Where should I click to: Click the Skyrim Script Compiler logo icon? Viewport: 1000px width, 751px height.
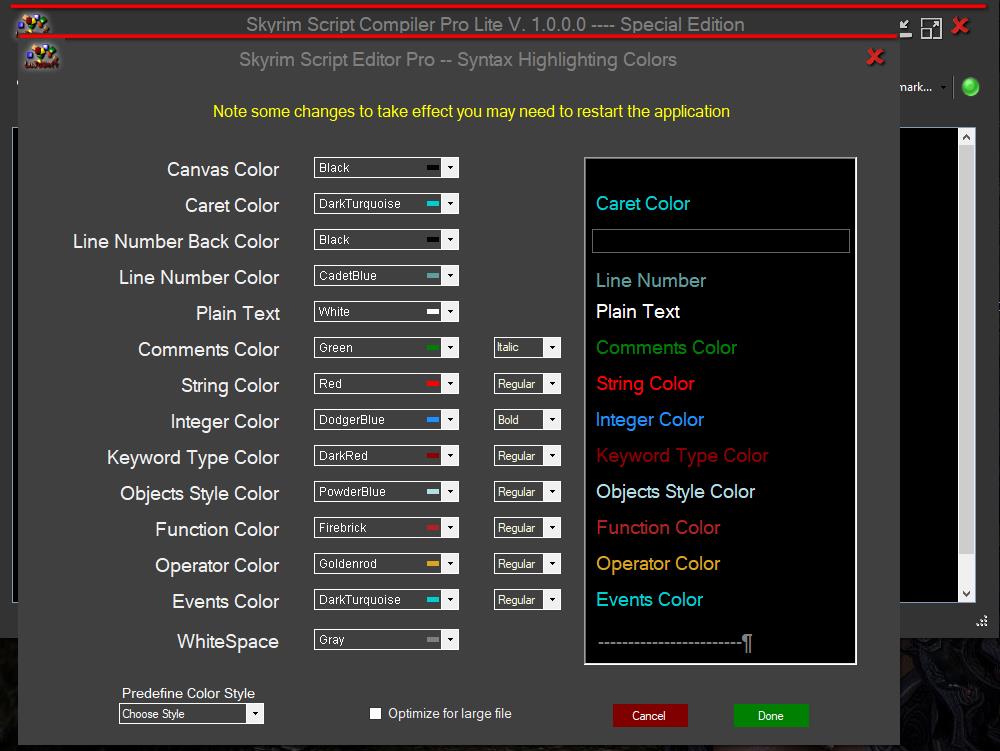click(34, 24)
